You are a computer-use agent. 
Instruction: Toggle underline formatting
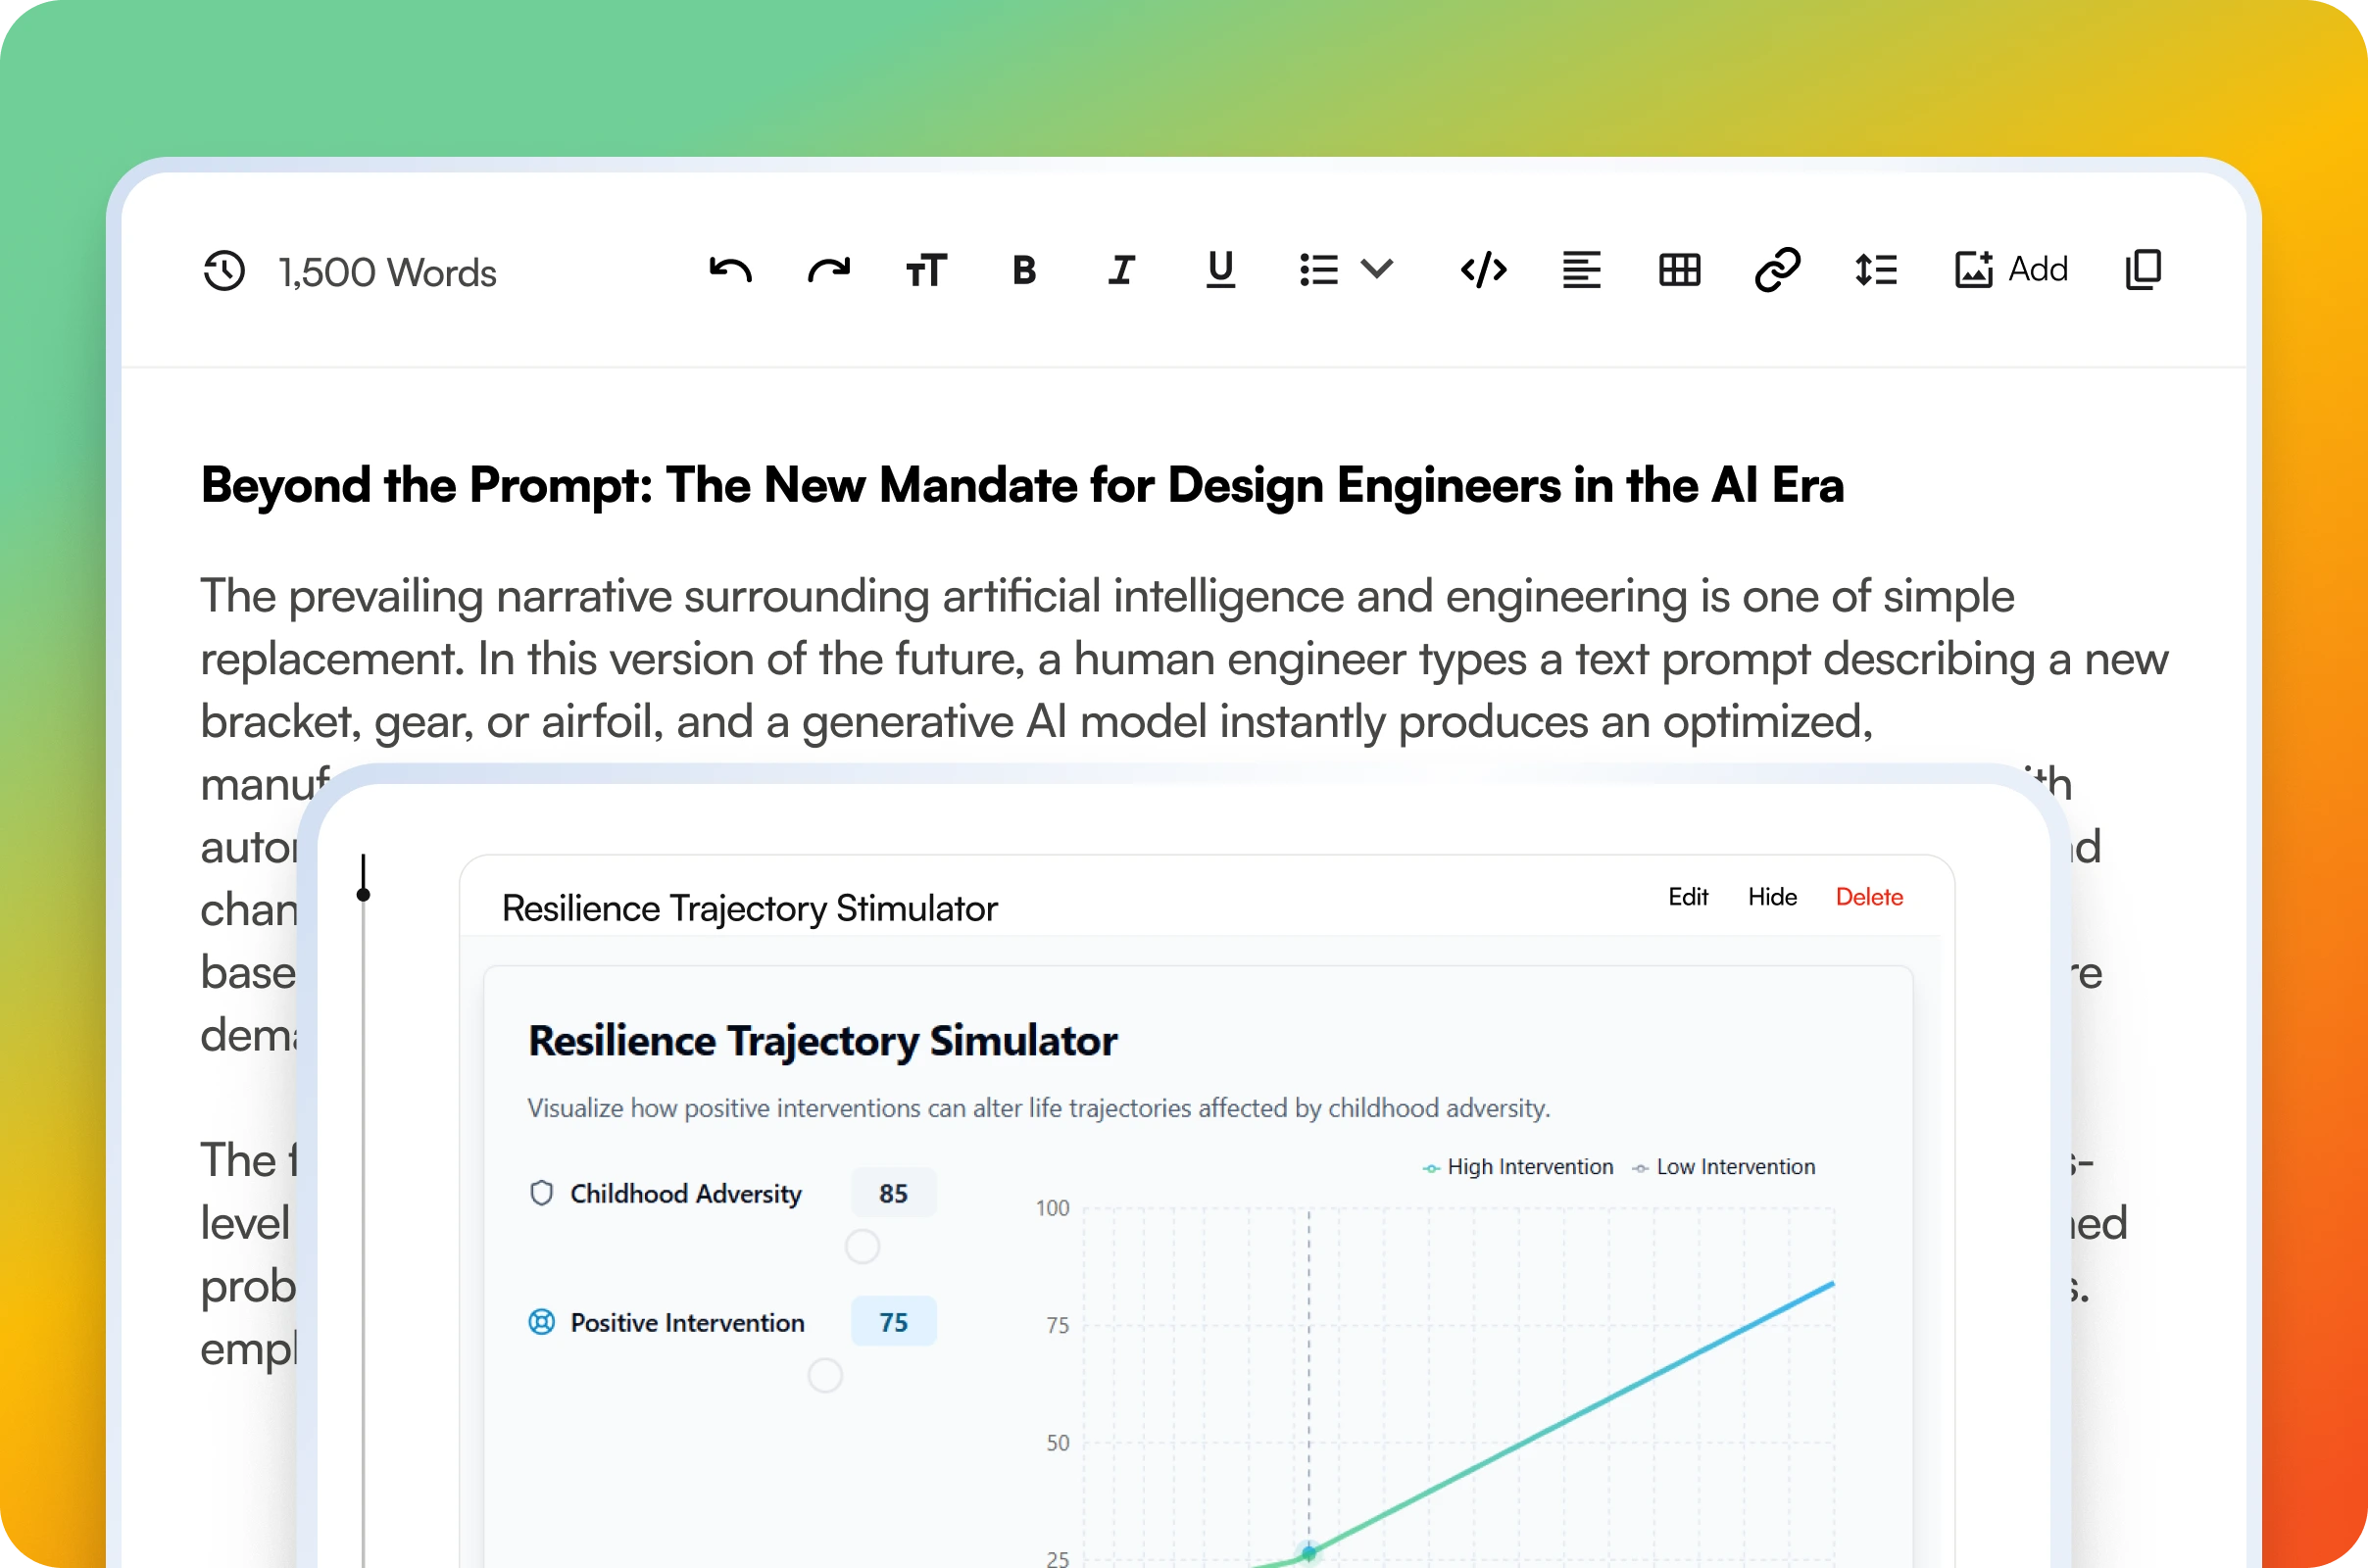pos(1220,270)
